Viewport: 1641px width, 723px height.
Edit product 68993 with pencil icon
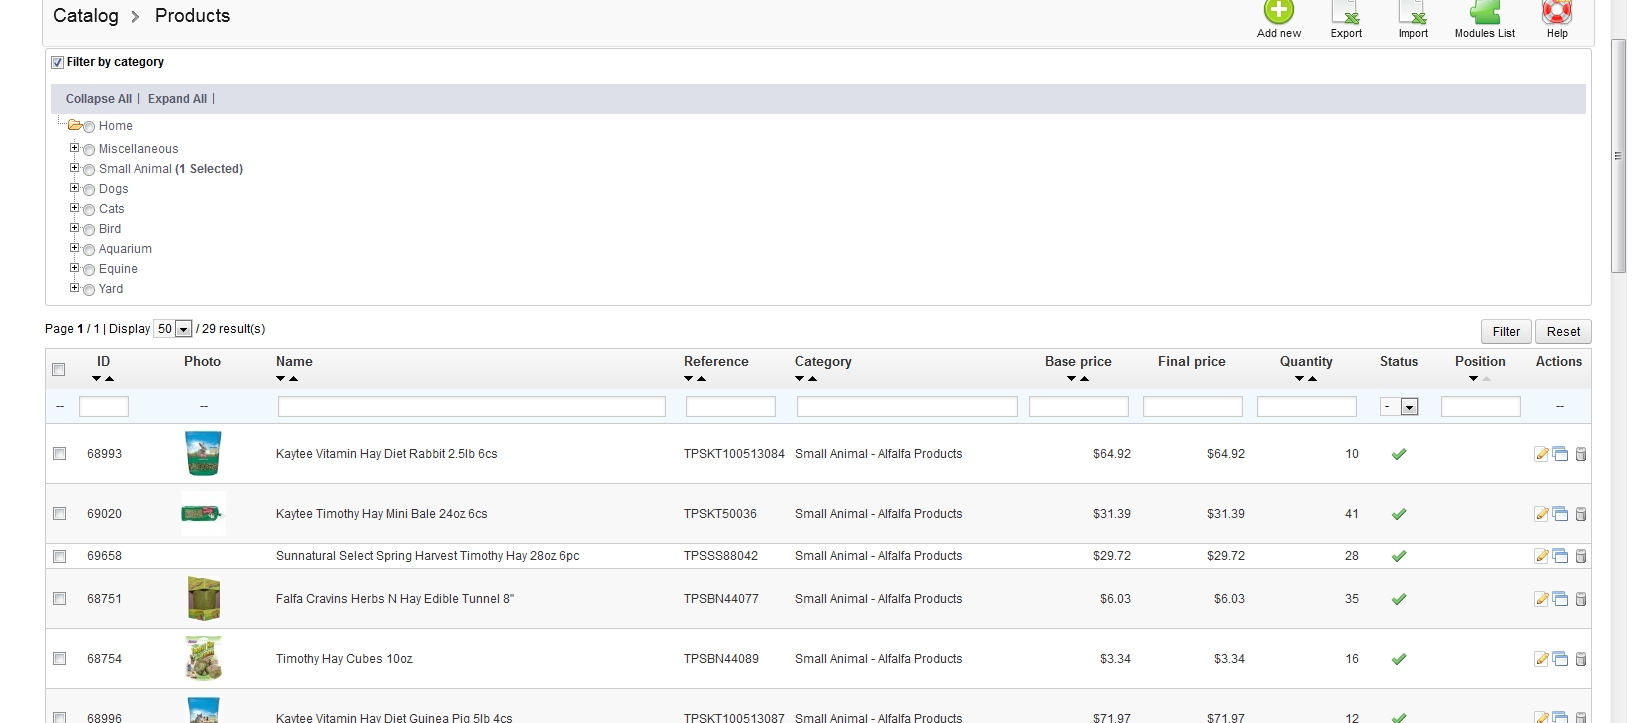click(1542, 454)
